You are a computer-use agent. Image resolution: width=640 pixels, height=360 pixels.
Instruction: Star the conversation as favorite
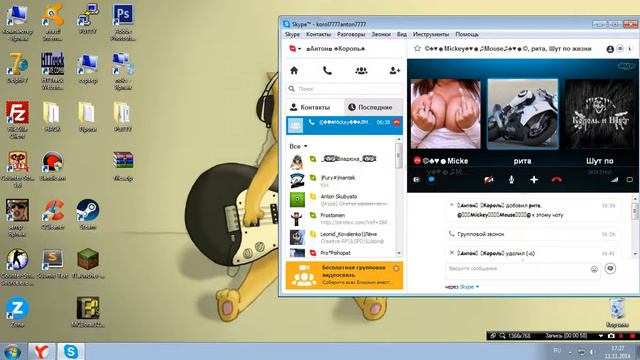click(417, 49)
